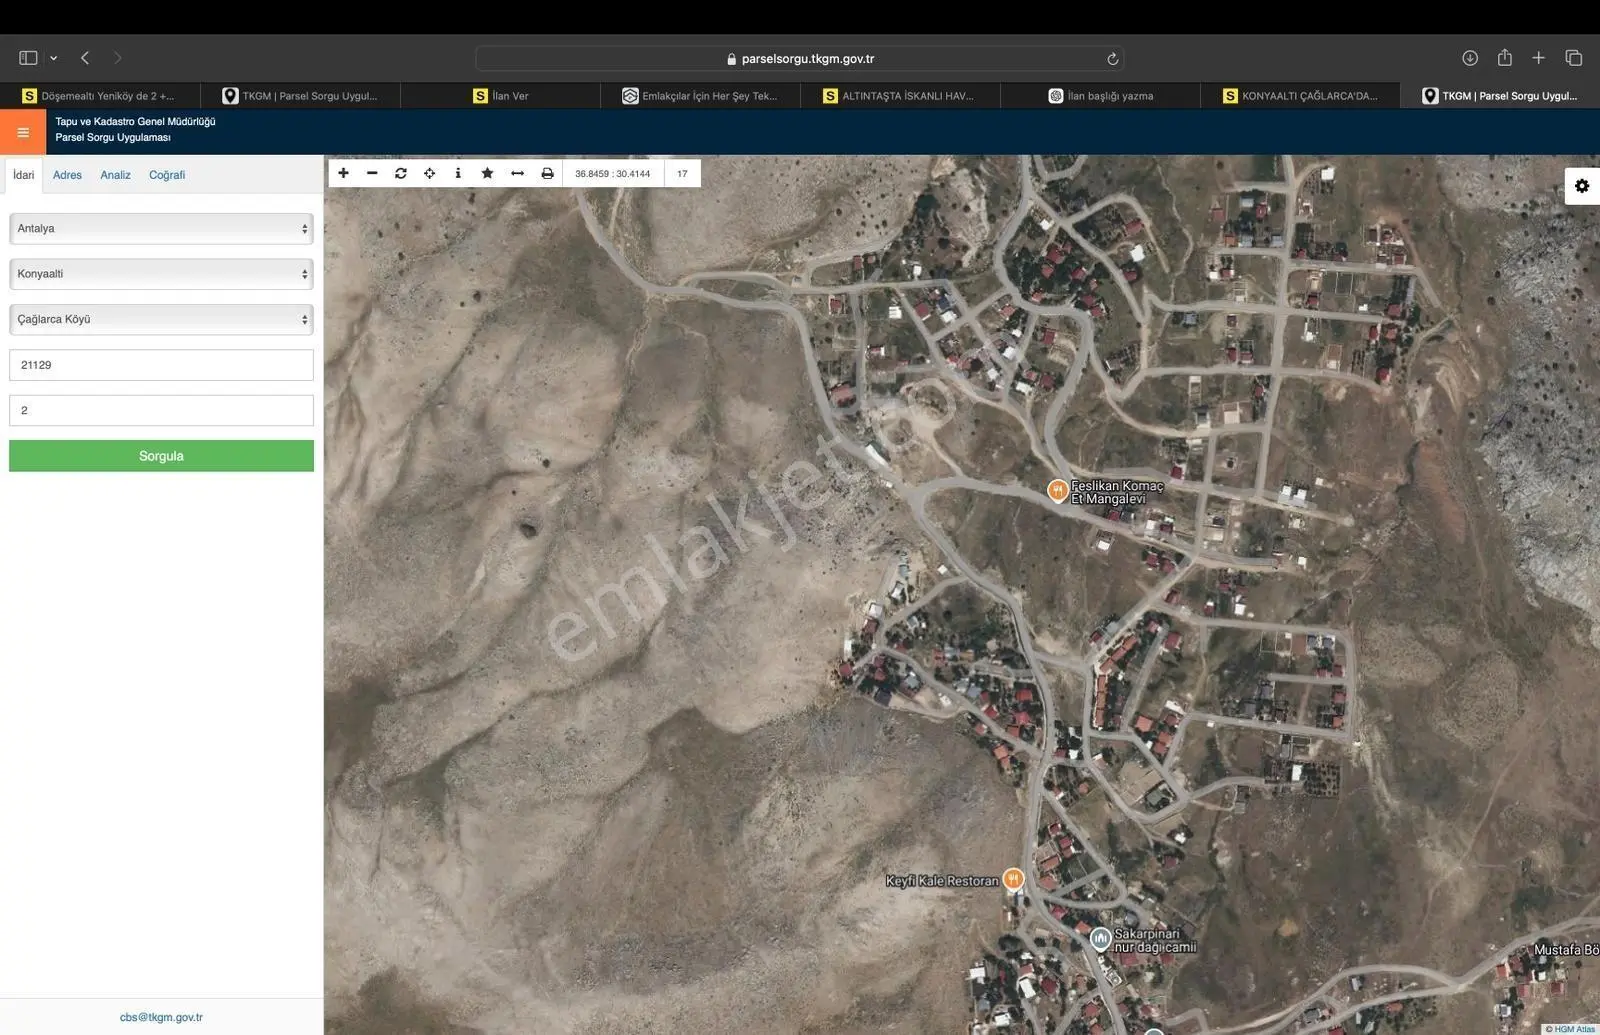Zoom out with the map minus icon
Image resolution: width=1600 pixels, height=1035 pixels.
tap(372, 173)
